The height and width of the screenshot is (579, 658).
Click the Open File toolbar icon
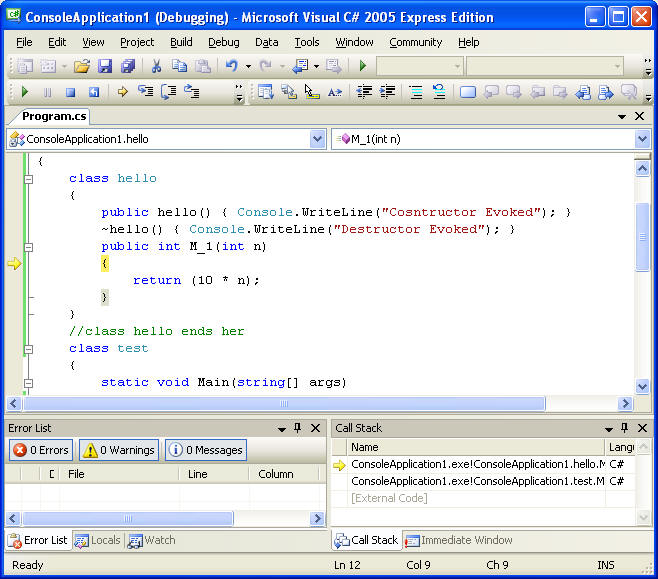[81, 66]
